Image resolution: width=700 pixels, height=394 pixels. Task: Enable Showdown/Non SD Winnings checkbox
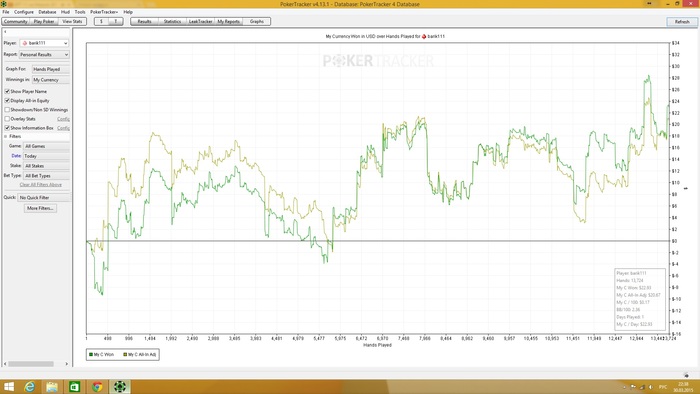click(7, 109)
